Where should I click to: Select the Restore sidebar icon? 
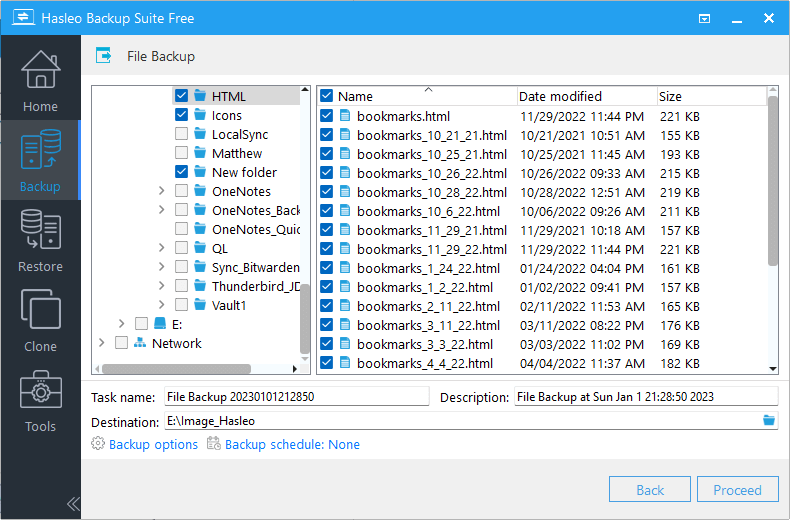click(40, 240)
